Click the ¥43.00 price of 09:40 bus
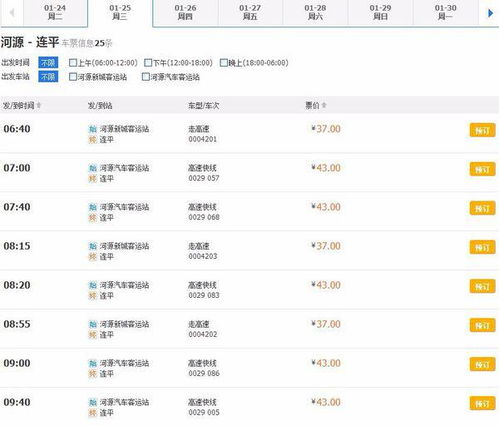This screenshot has width=499, height=426. [326, 402]
